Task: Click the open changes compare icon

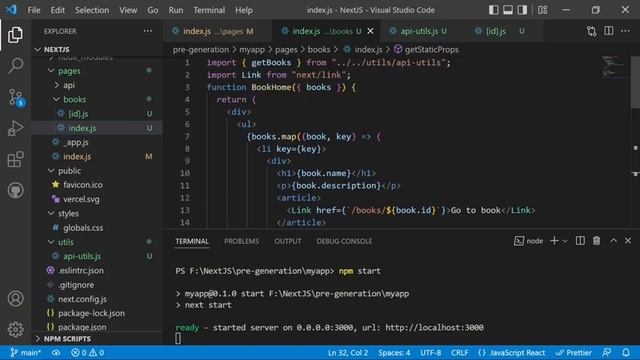Action: (x=591, y=31)
